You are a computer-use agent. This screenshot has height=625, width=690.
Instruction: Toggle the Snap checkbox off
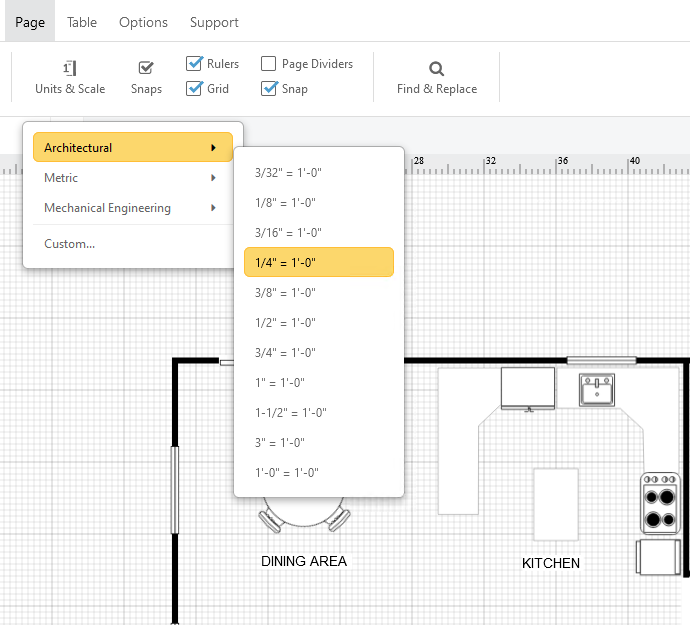pos(269,89)
